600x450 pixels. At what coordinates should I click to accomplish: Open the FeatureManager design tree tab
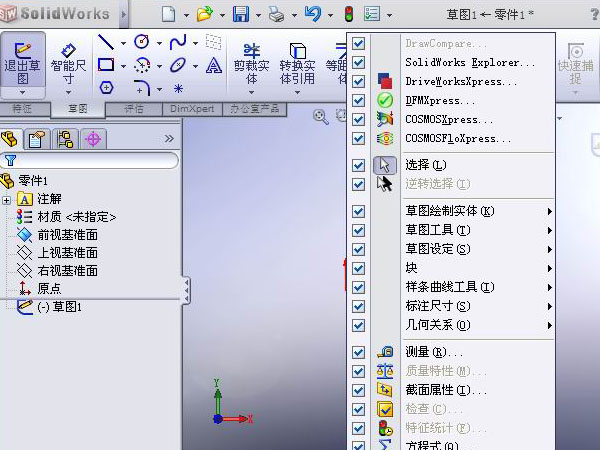[9, 139]
